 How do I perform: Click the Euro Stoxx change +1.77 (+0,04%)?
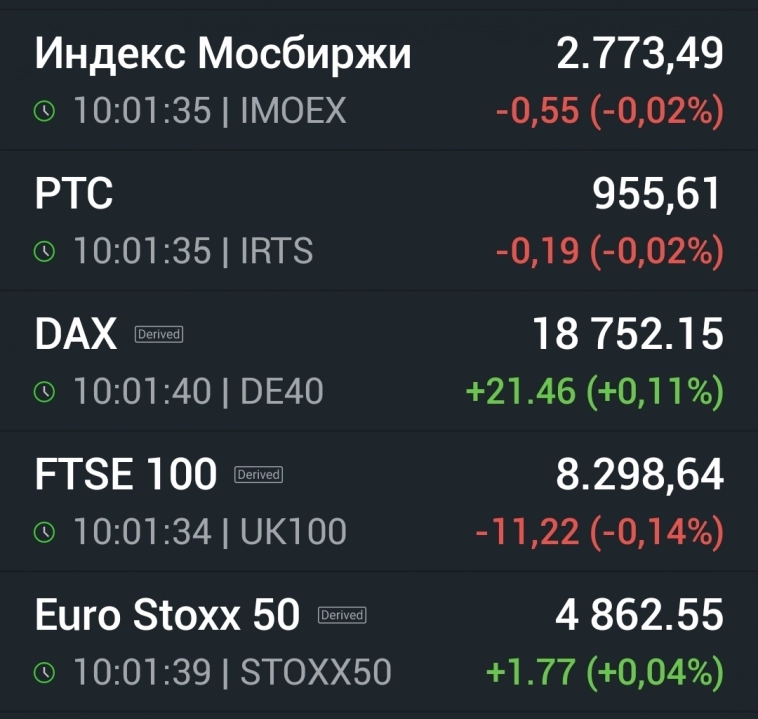(x=604, y=673)
